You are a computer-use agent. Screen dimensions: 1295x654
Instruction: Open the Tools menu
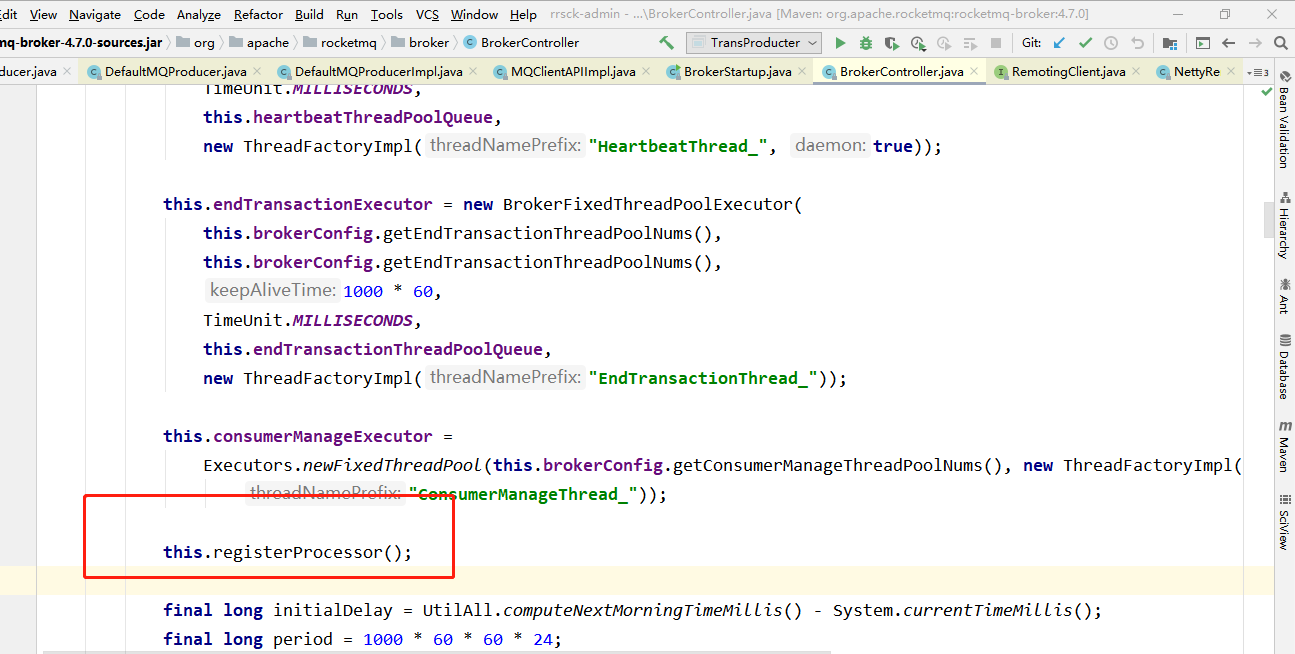(x=387, y=14)
